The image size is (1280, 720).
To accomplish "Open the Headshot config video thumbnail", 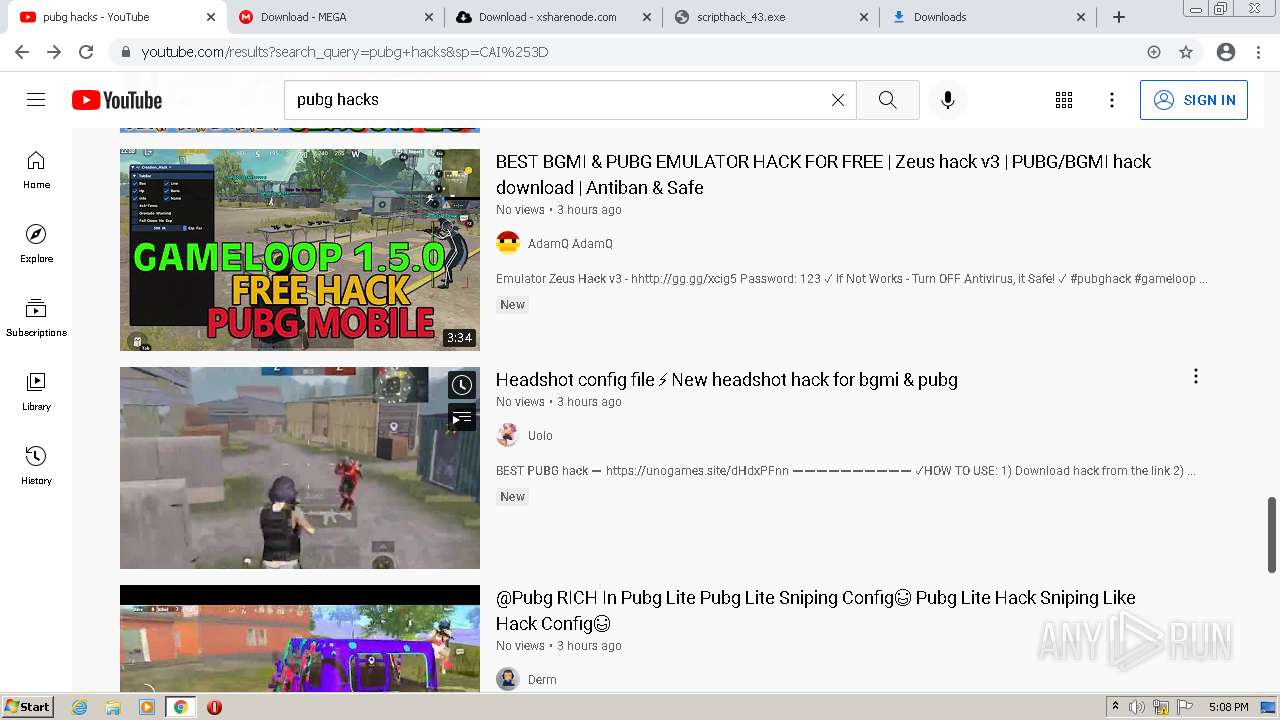I will (300, 468).
